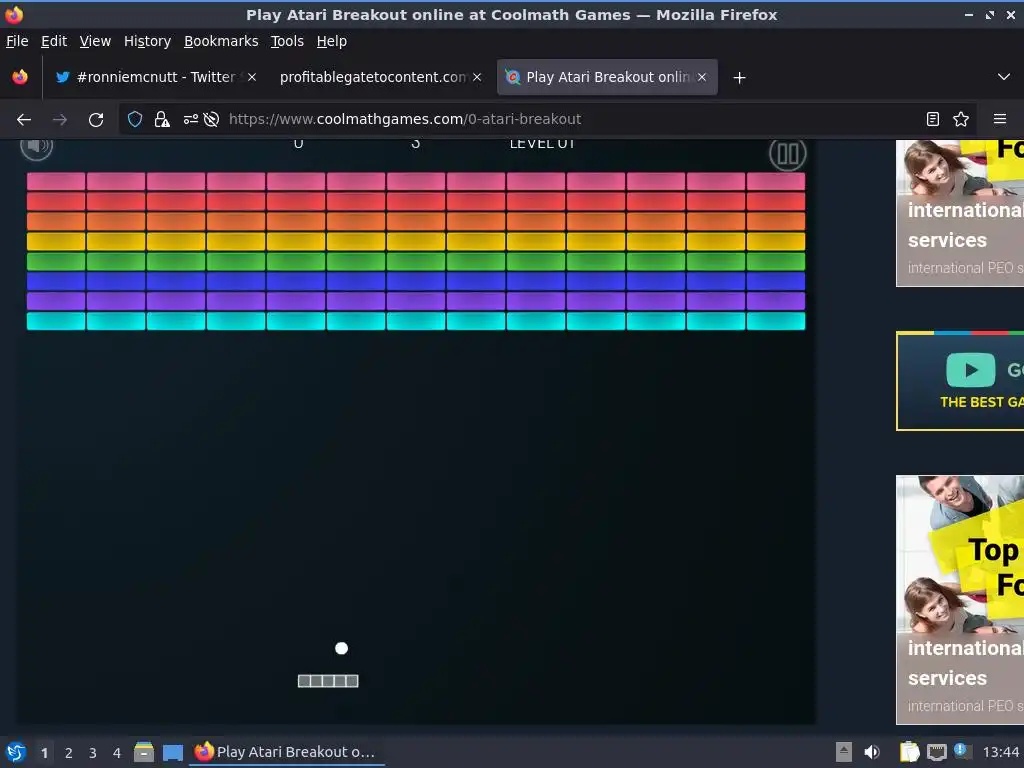Open the clipboard manager tray icon
Screen dimensions: 1024x768
tap(909, 752)
